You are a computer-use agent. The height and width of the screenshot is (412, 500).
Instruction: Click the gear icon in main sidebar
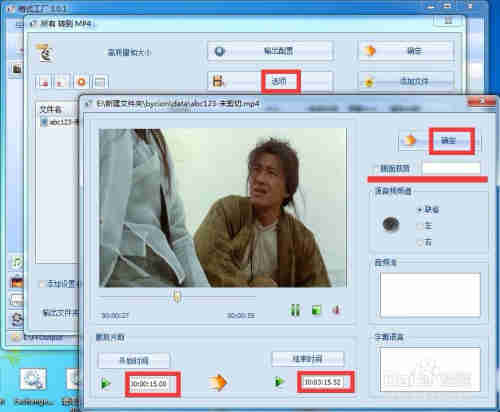coord(16,319)
